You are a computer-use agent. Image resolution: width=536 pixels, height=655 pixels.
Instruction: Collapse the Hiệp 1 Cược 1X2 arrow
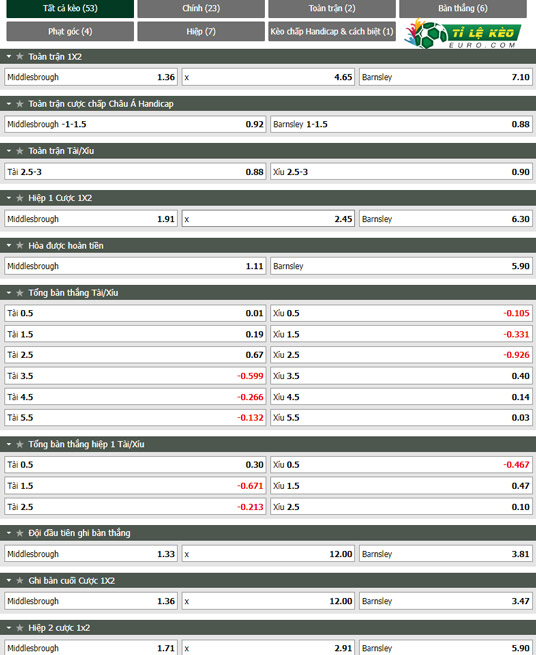[9, 198]
